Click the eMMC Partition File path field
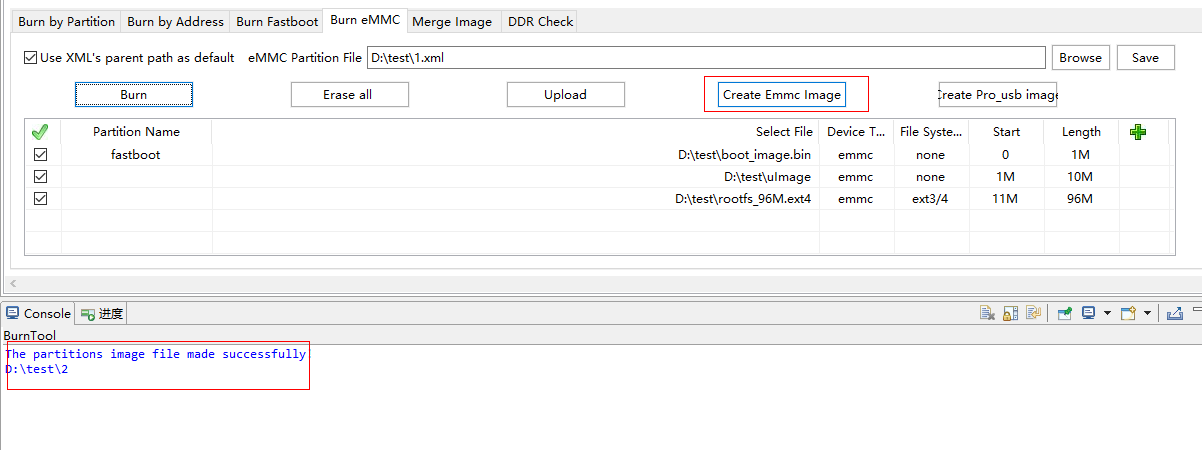 (705, 58)
